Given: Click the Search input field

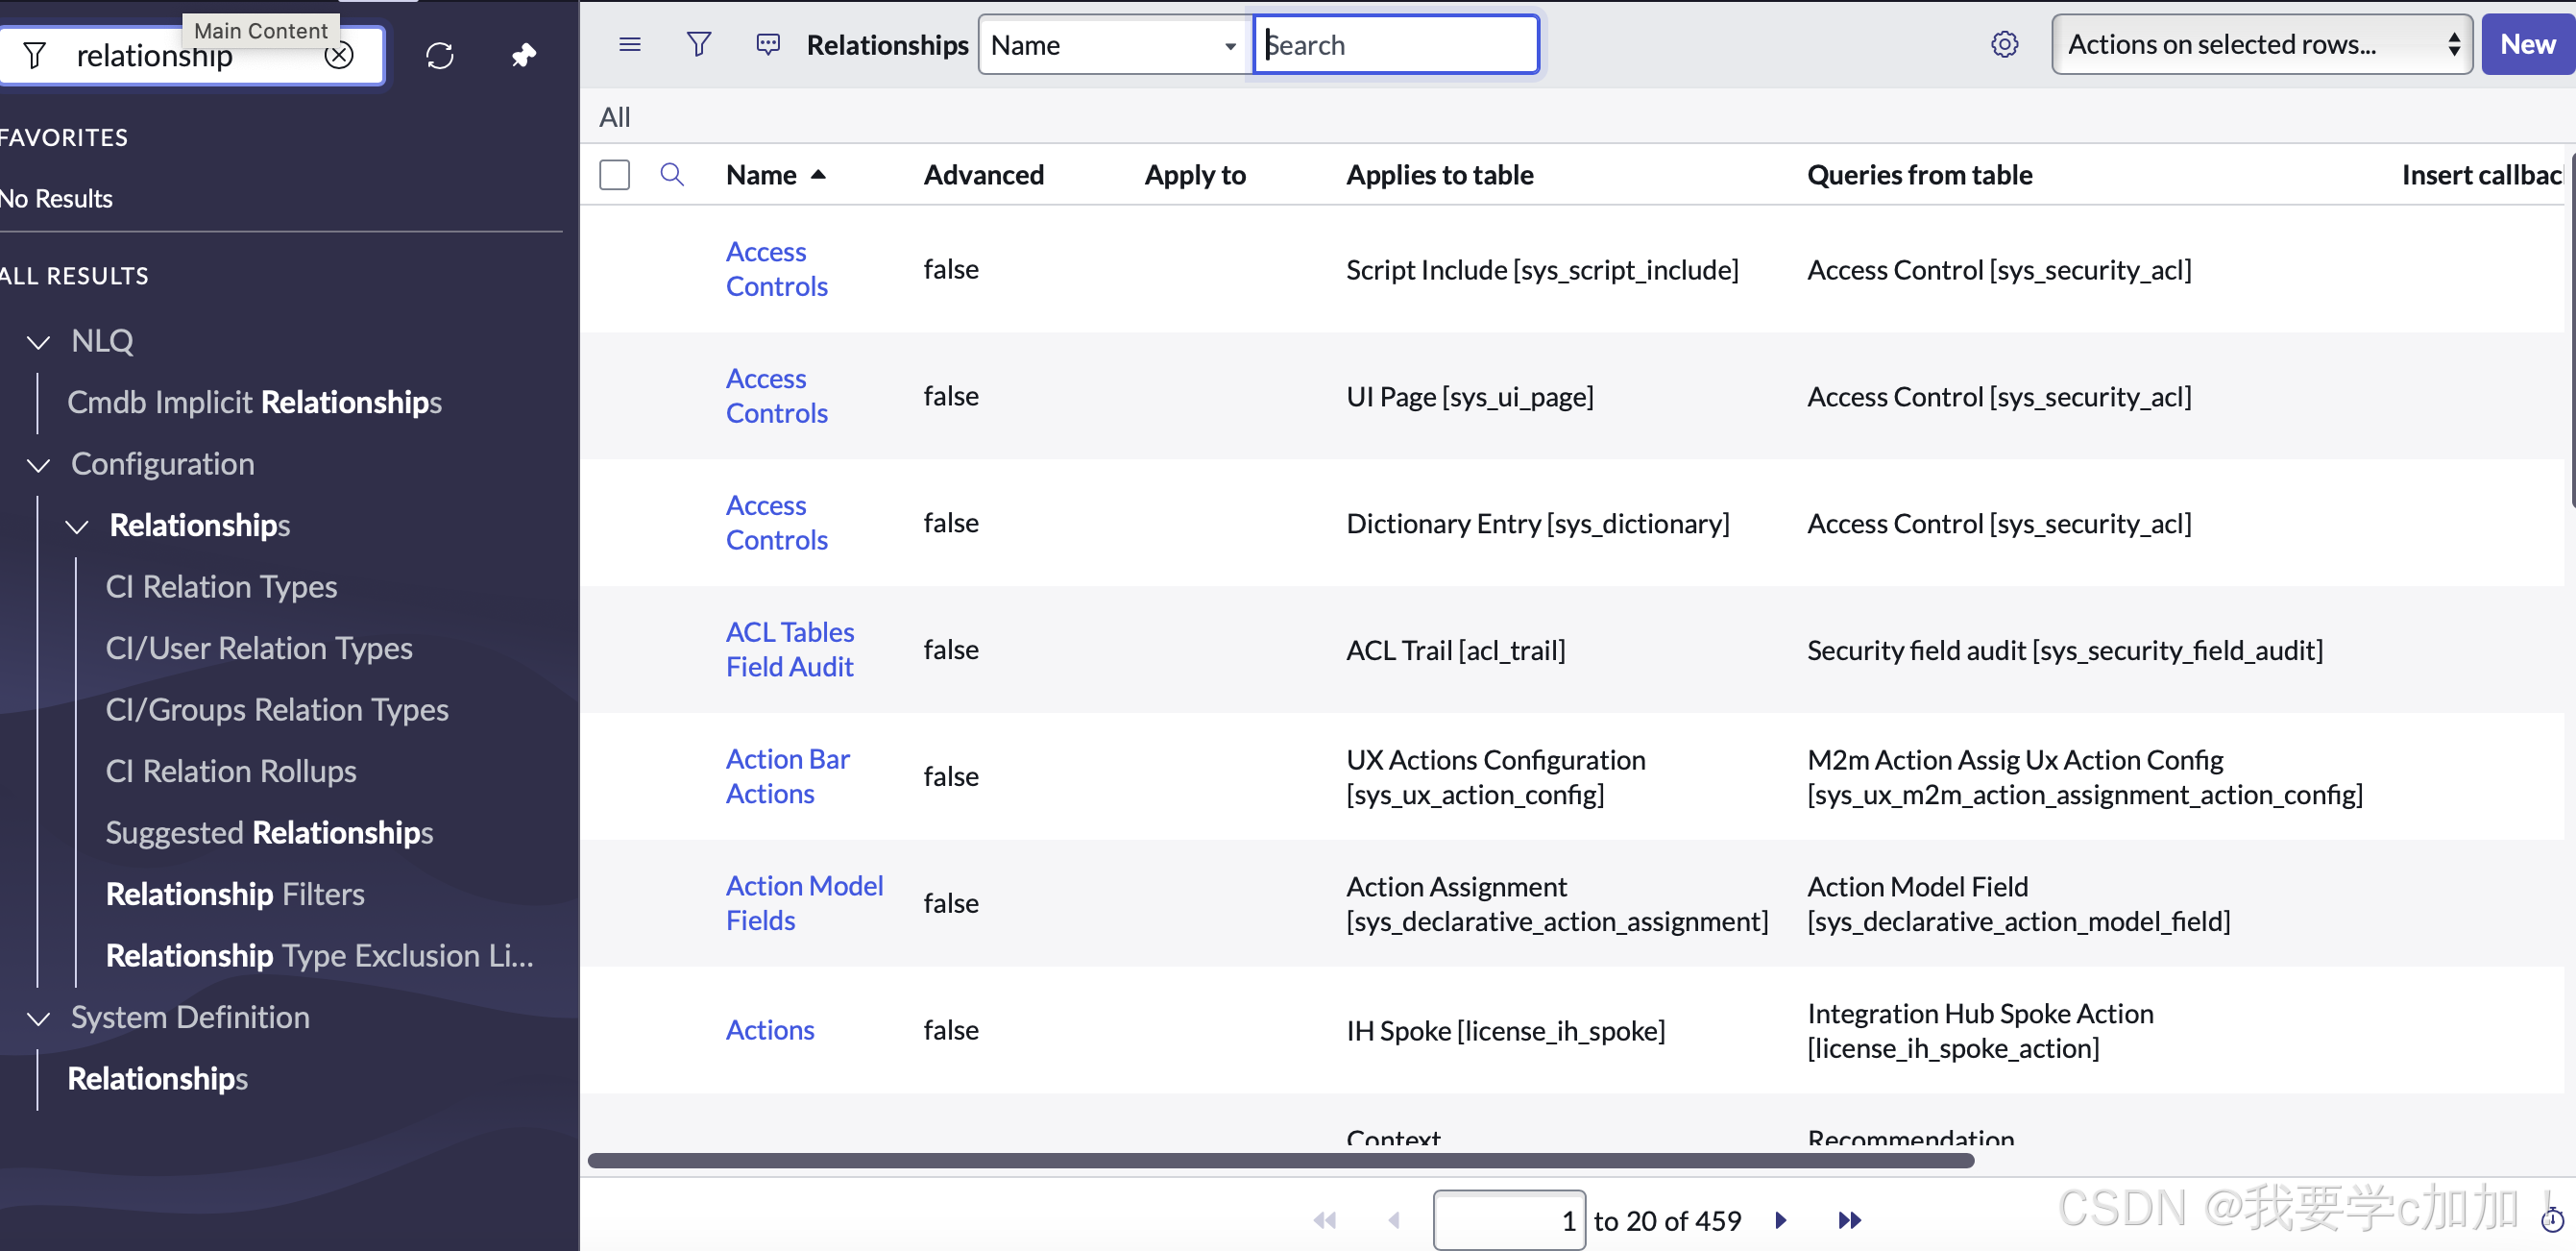Looking at the screenshot, I should pos(1396,45).
